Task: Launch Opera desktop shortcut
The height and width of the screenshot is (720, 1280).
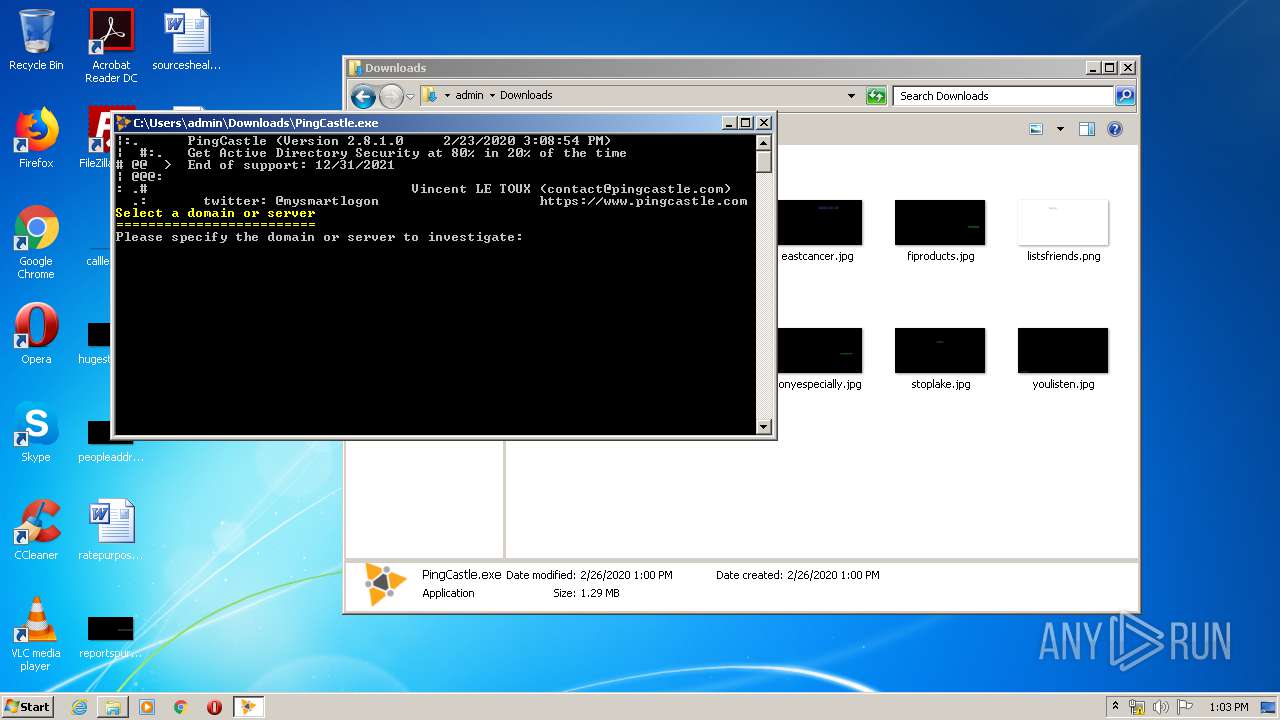Action: click(36, 334)
